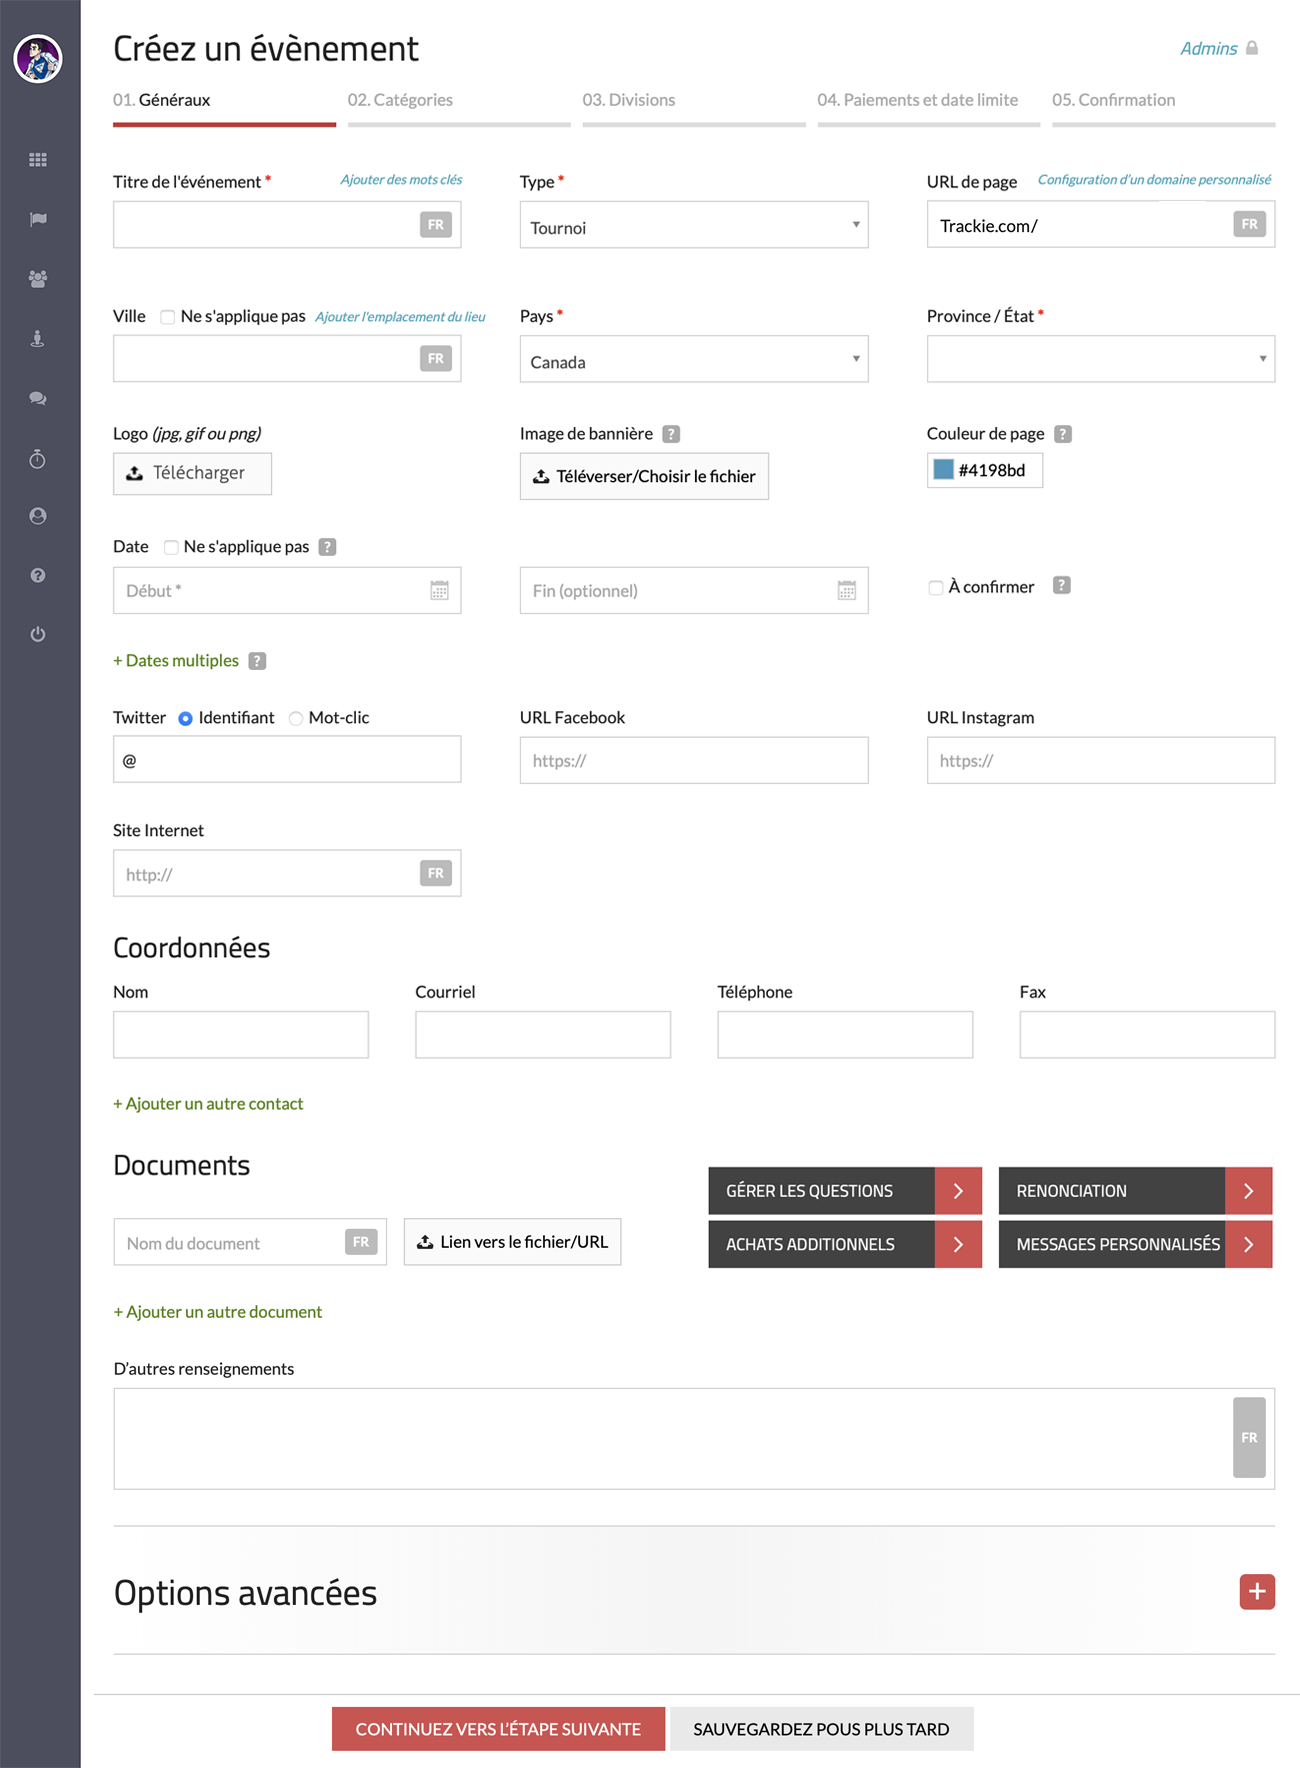This screenshot has width=1300, height=1768.
Task: Select the Twitter 'Mot-clic' radio option
Action: 296,719
